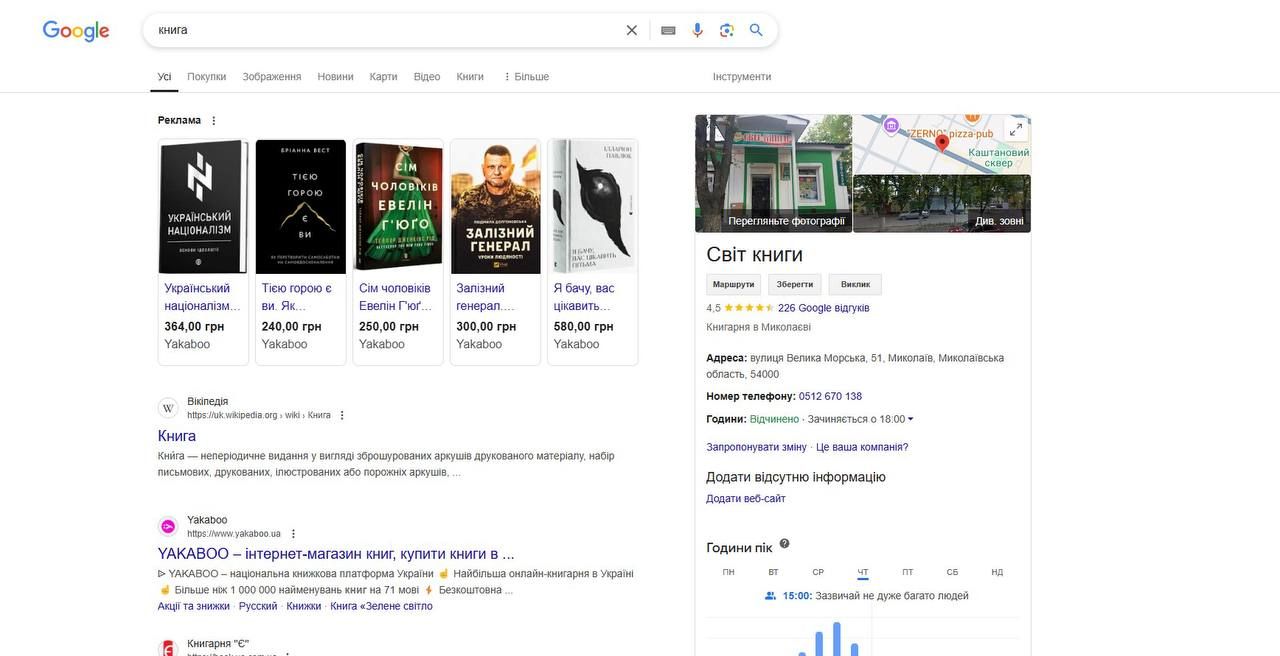Open three-dot menu next to Реклама
Viewport: 1280px width, 656px height.
[213, 121]
